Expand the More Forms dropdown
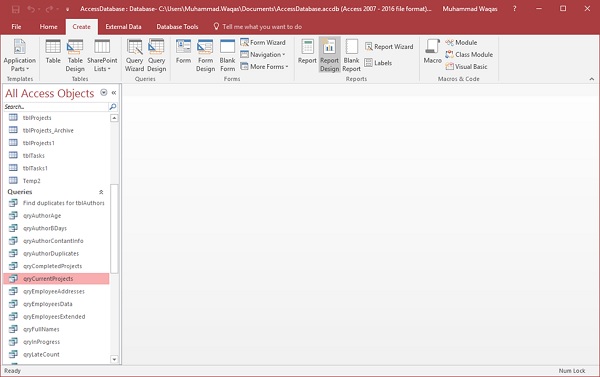 click(264, 67)
